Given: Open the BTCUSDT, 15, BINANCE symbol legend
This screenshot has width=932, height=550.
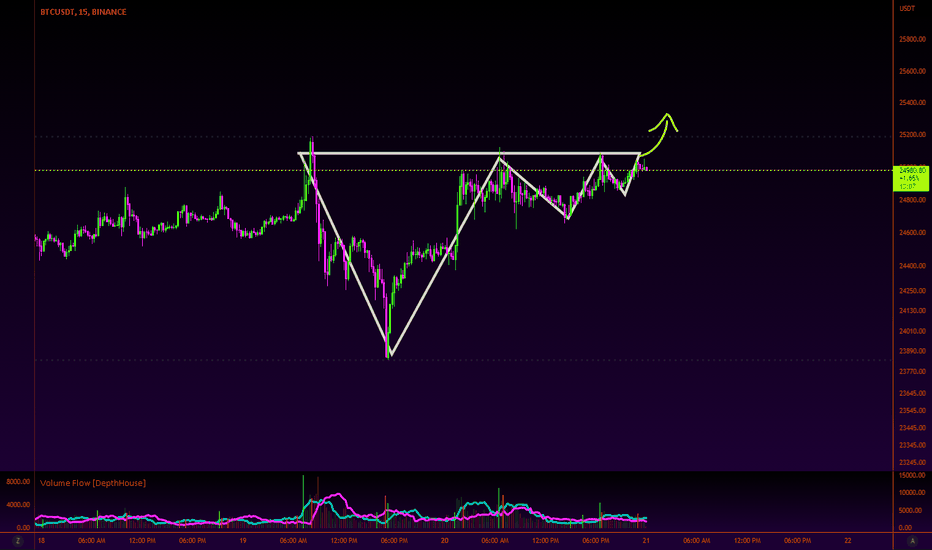Looking at the screenshot, I should coord(83,12).
